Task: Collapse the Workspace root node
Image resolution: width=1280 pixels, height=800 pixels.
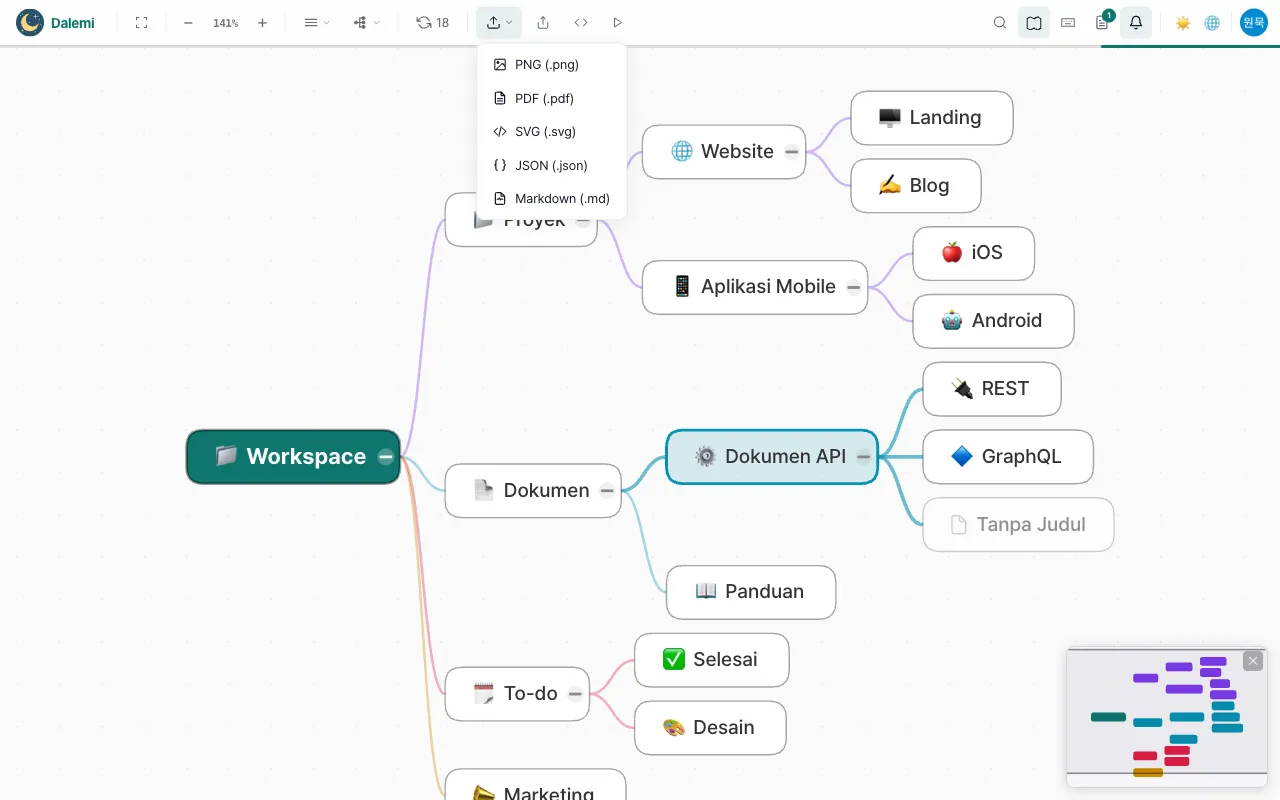Action: click(386, 457)
